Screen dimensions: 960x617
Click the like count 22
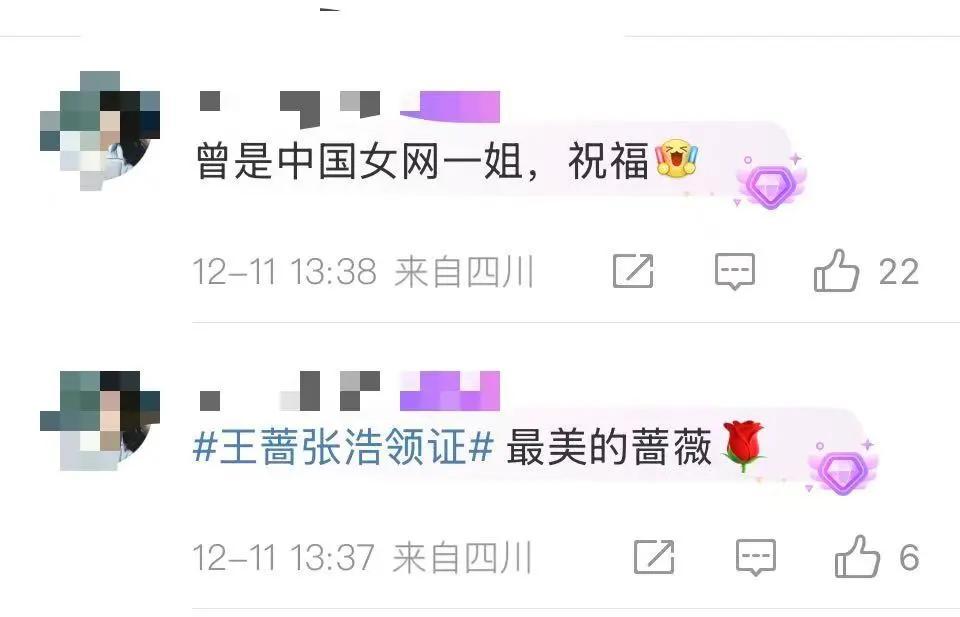[x=899, y=271]
